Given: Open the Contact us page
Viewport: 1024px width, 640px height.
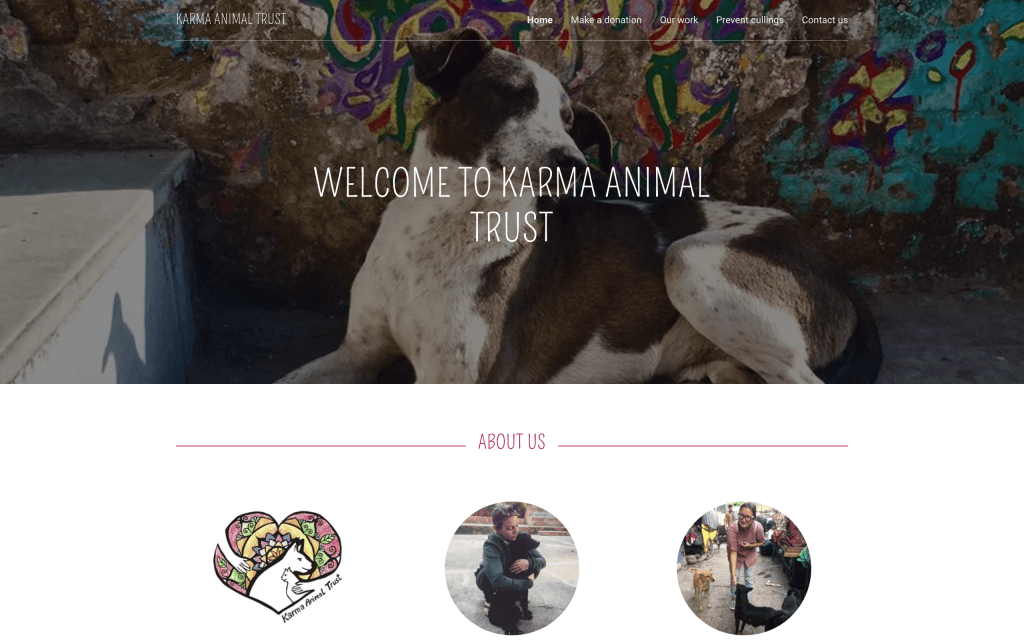Looking at the screenshot, I should 824,20.
